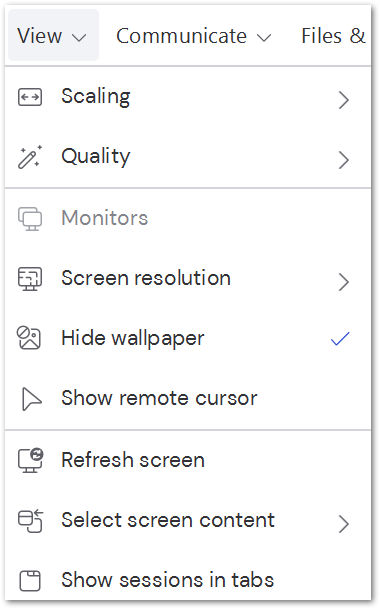Uncheck the Hide wallpaper checkmark
Screen dimensions: 380x609
(x=340, y=338)
